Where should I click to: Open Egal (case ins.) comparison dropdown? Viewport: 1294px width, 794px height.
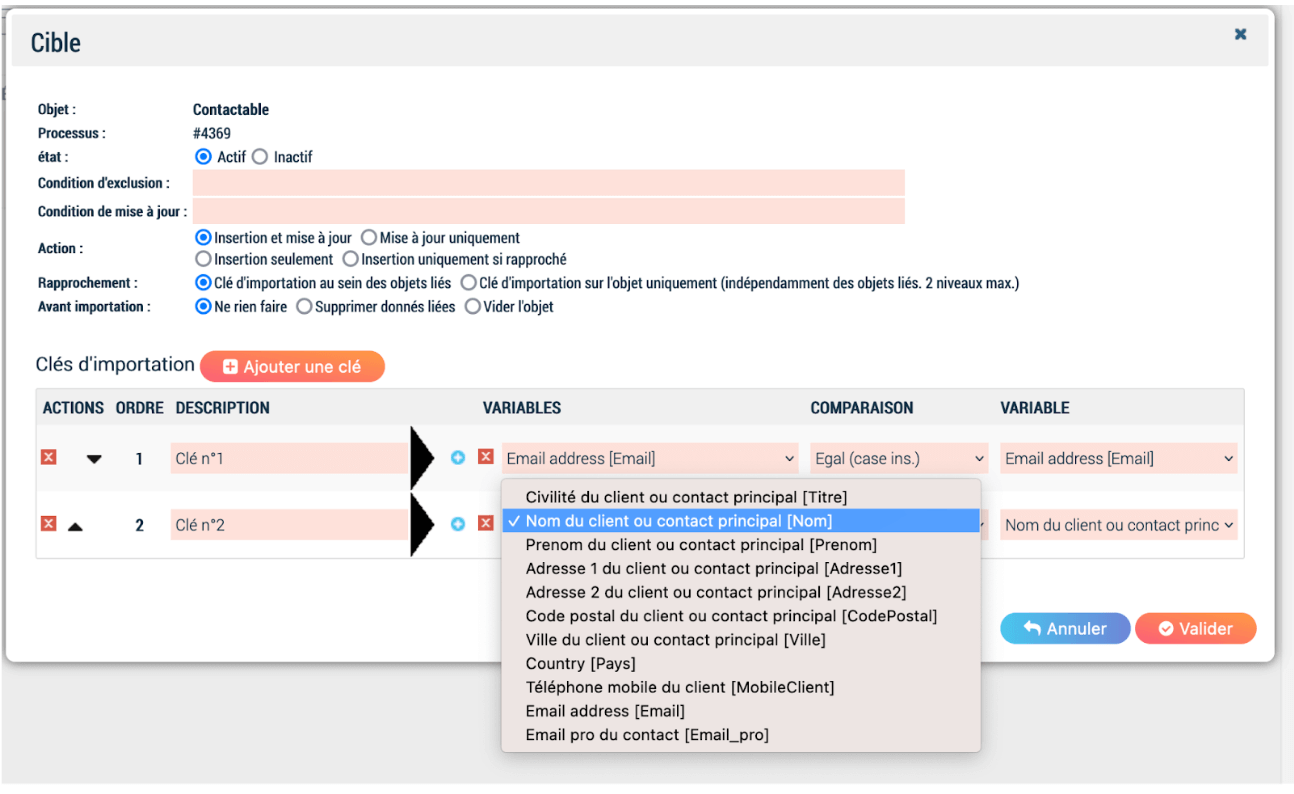pos(899,458)
